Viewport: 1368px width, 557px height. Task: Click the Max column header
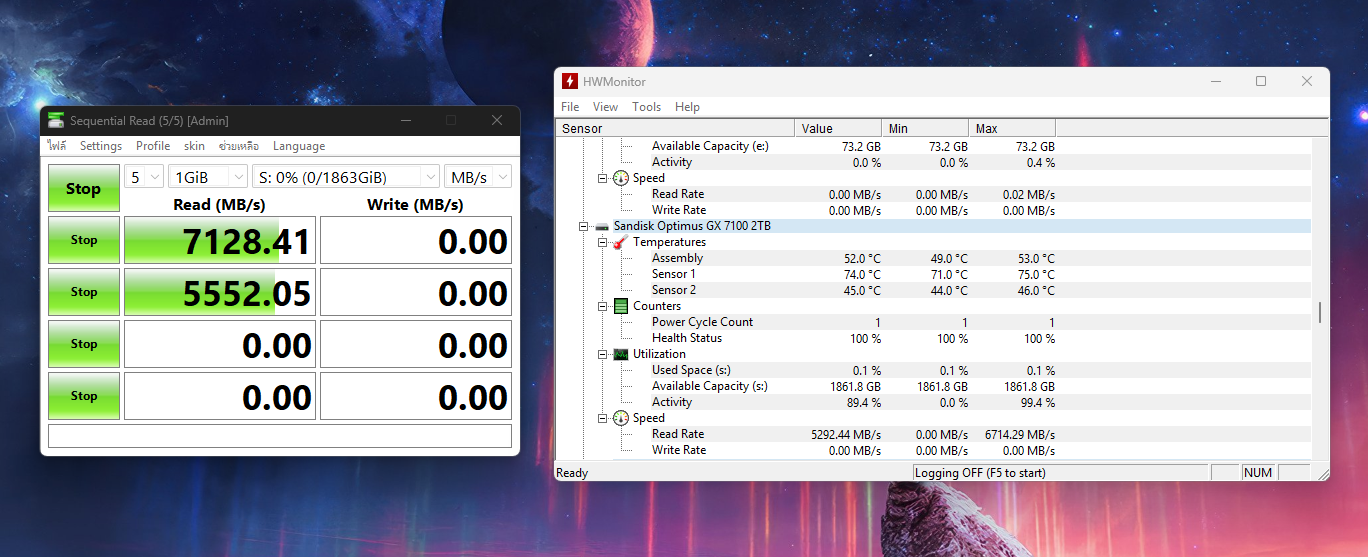coord(1012,128)
